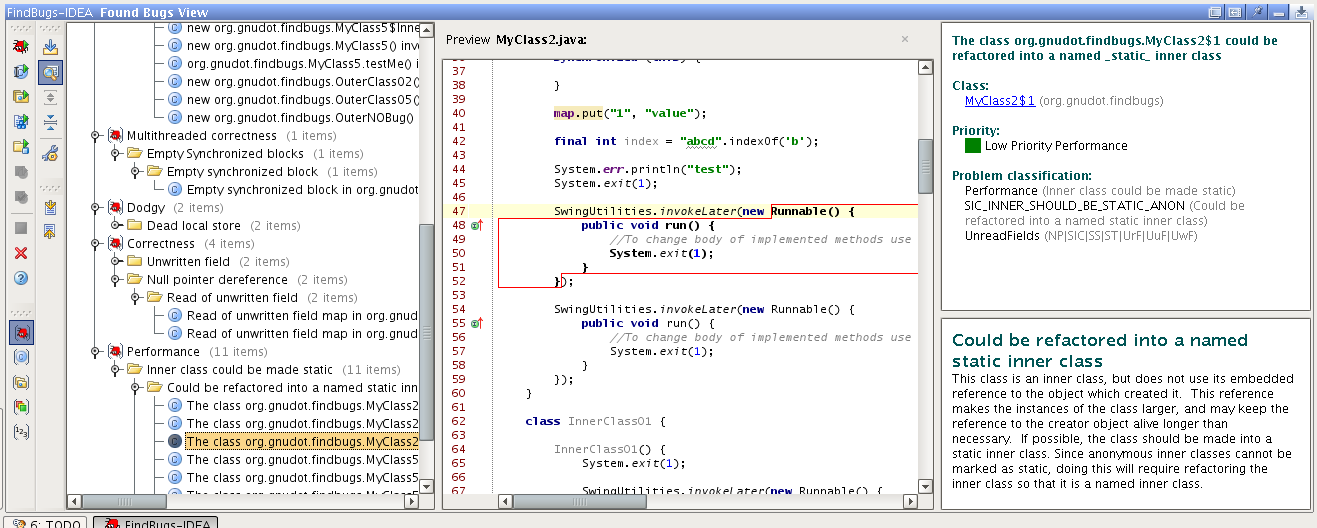Collapse the Correctness category node
This screenshot has height=528, width=1317.
(x=95, y=244)
